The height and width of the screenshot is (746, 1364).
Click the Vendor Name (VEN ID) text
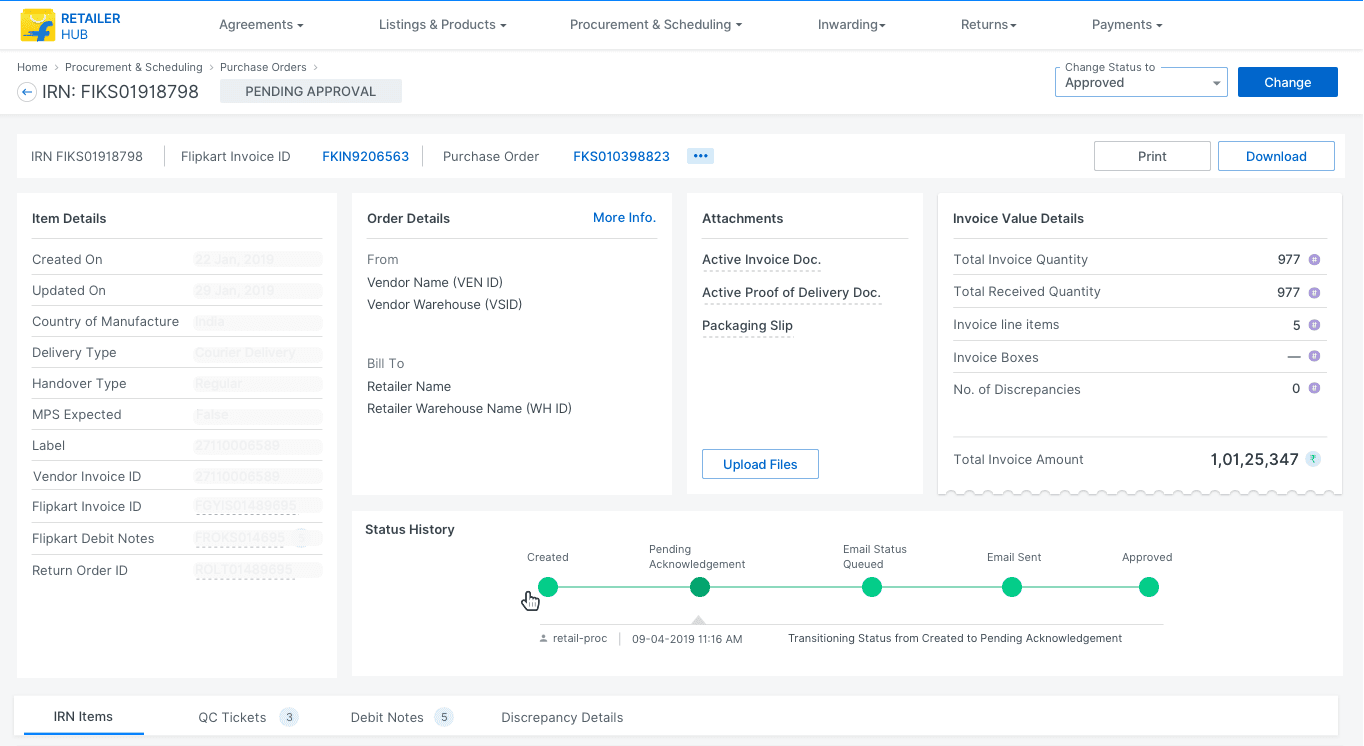click(433, 282)
